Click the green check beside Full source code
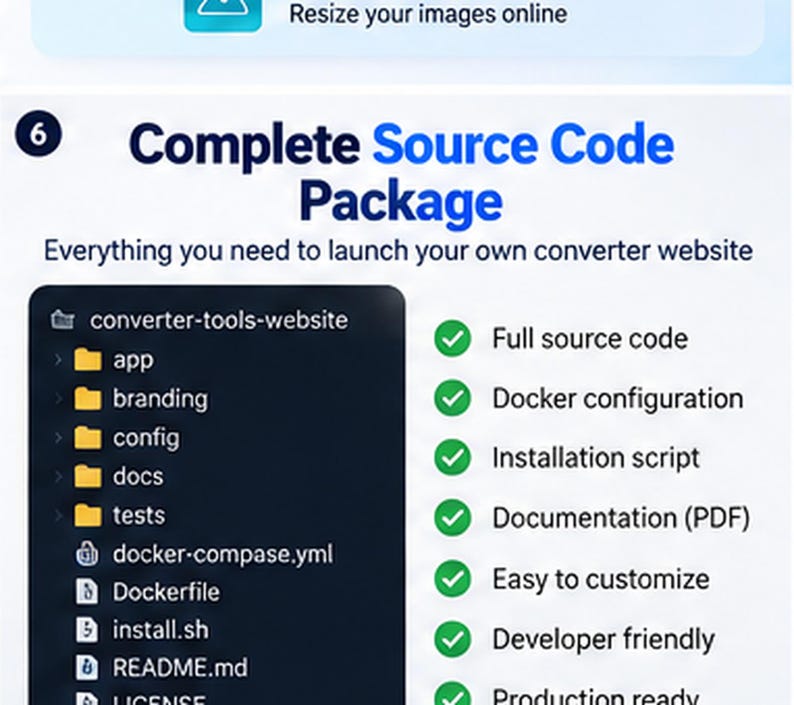This screenshot has width=794, height=705. pos(453,338)
